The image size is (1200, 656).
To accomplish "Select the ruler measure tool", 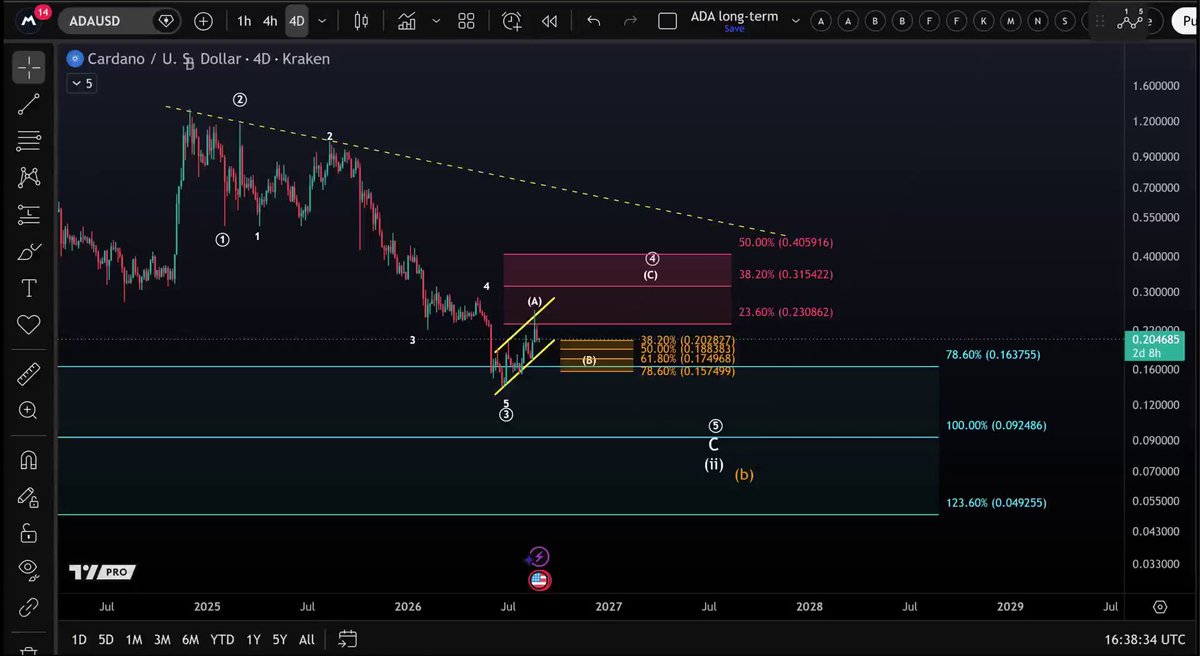I will pos(28,374).
